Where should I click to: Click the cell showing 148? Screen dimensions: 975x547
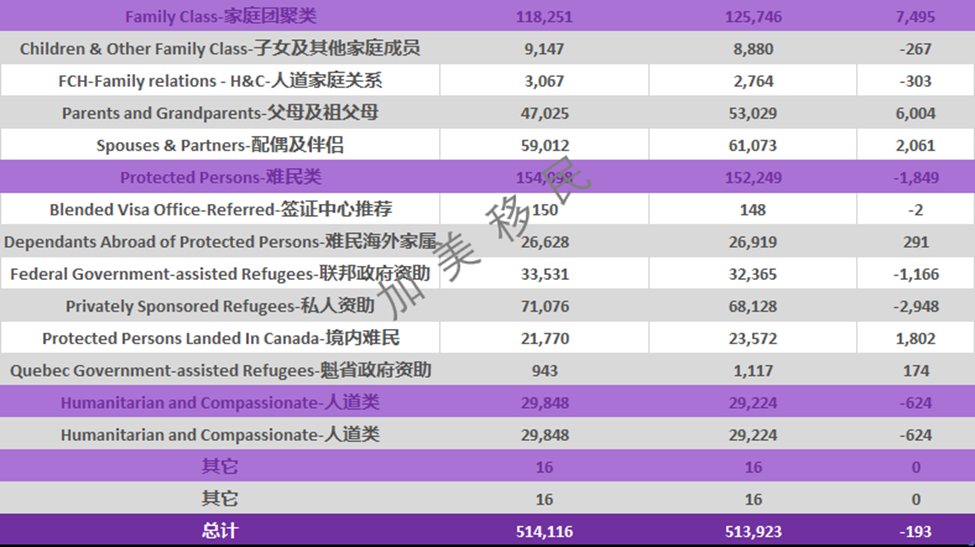[752, 210]
